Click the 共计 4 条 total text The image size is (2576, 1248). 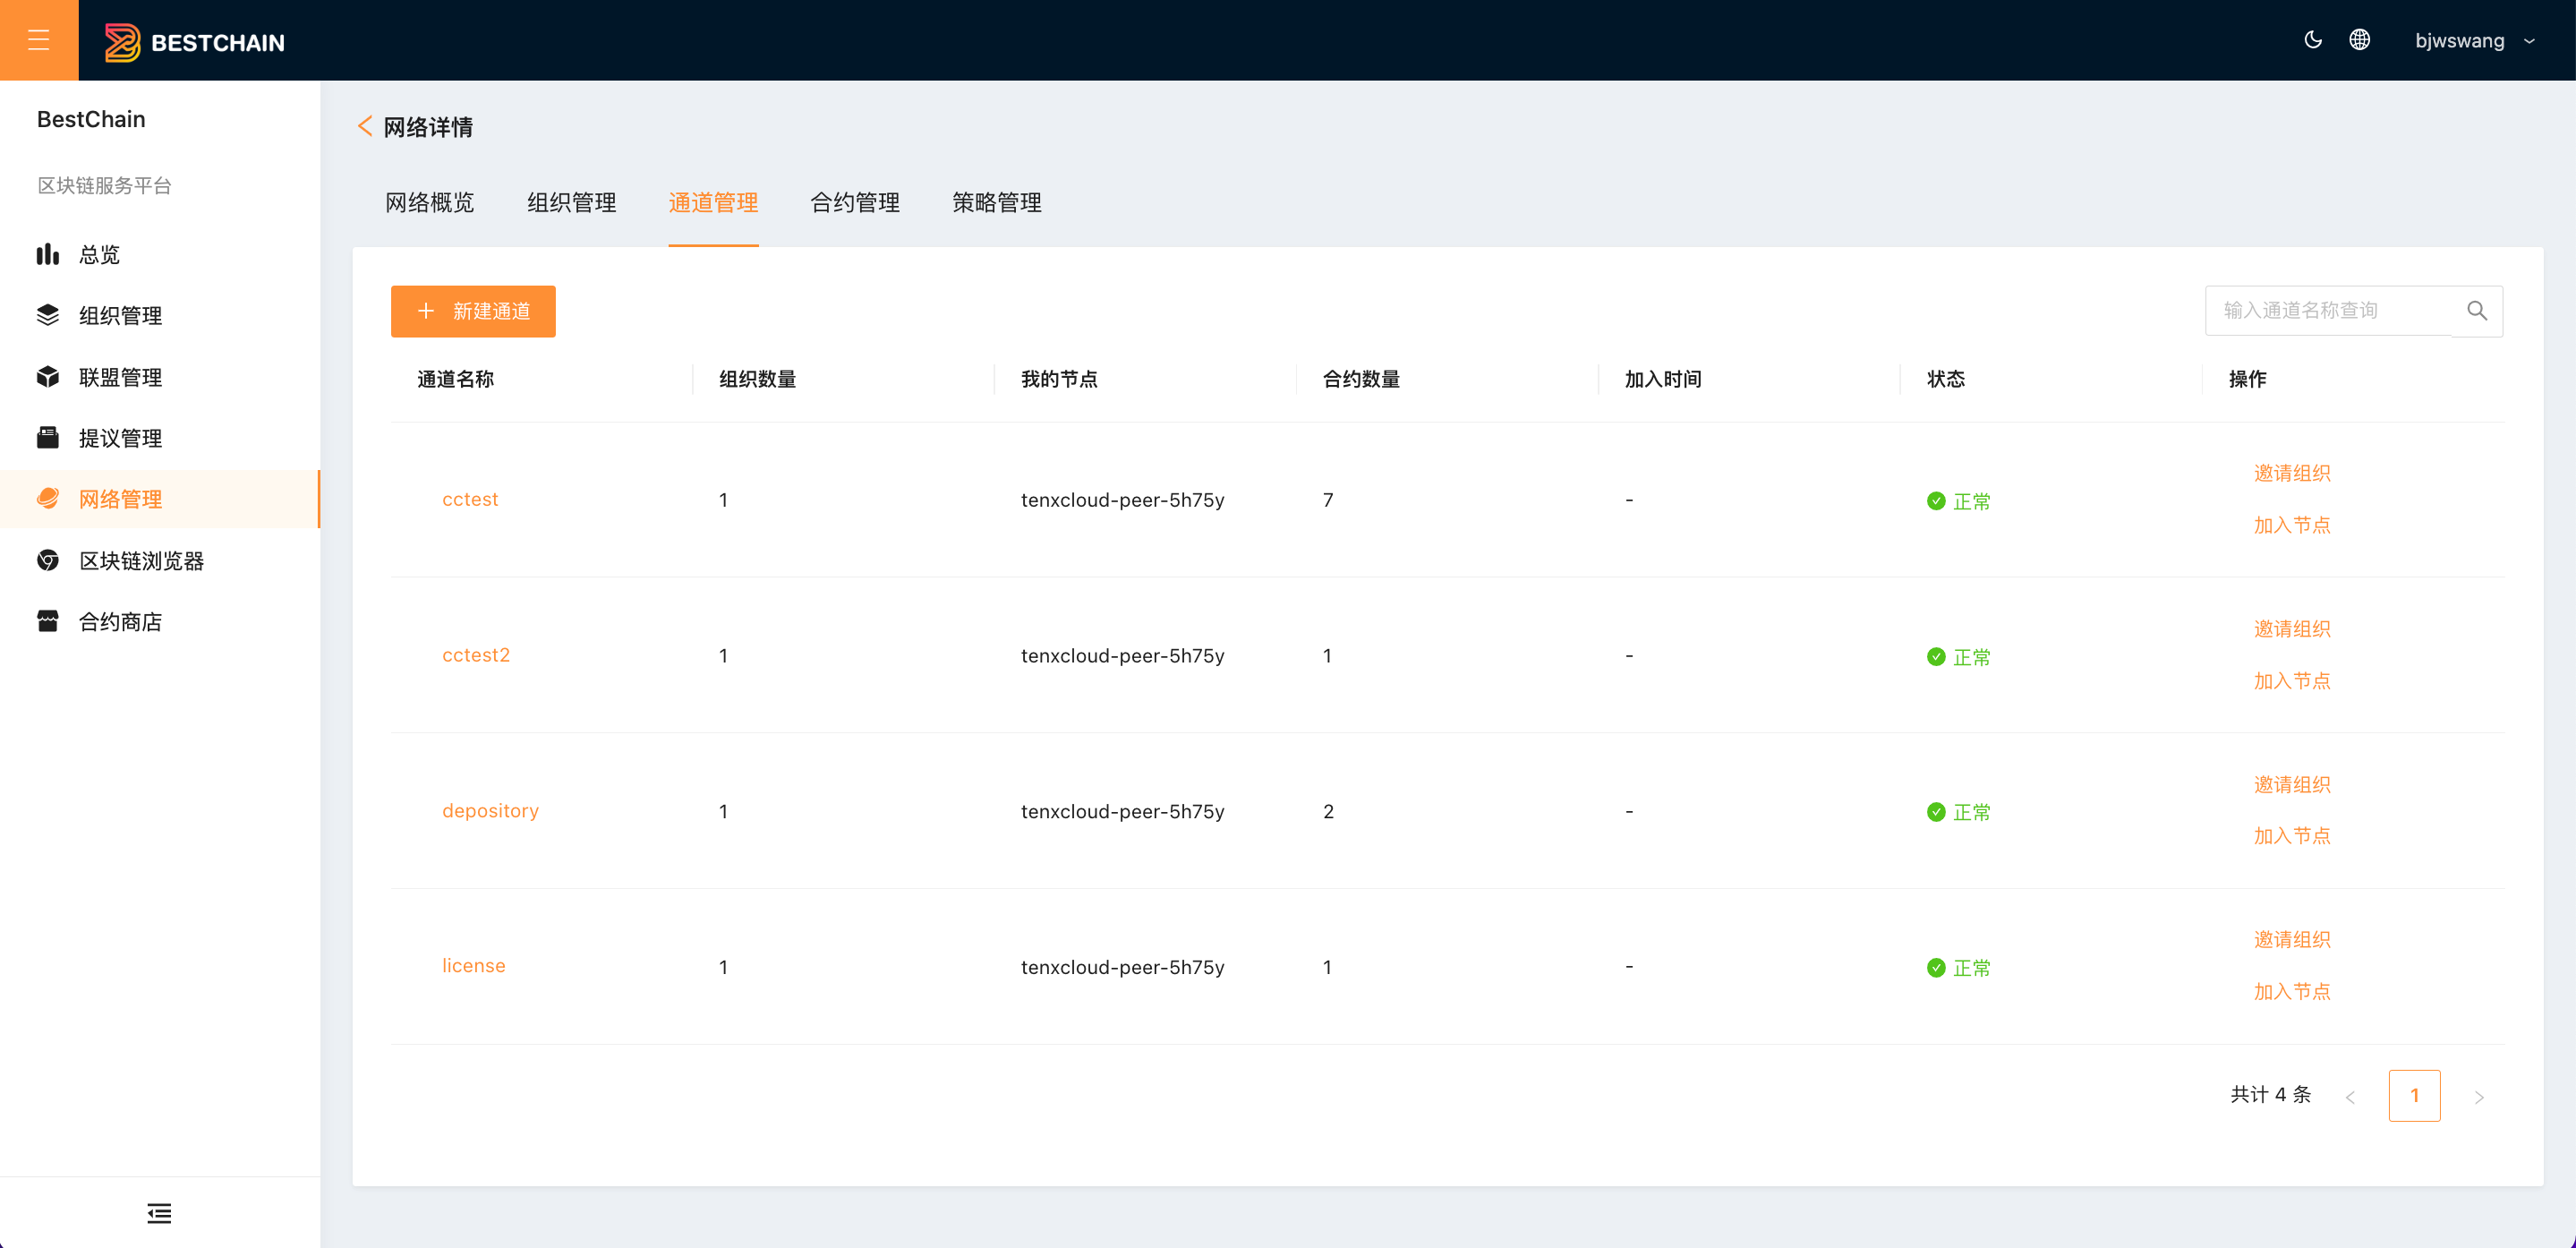(2271, 1095)
